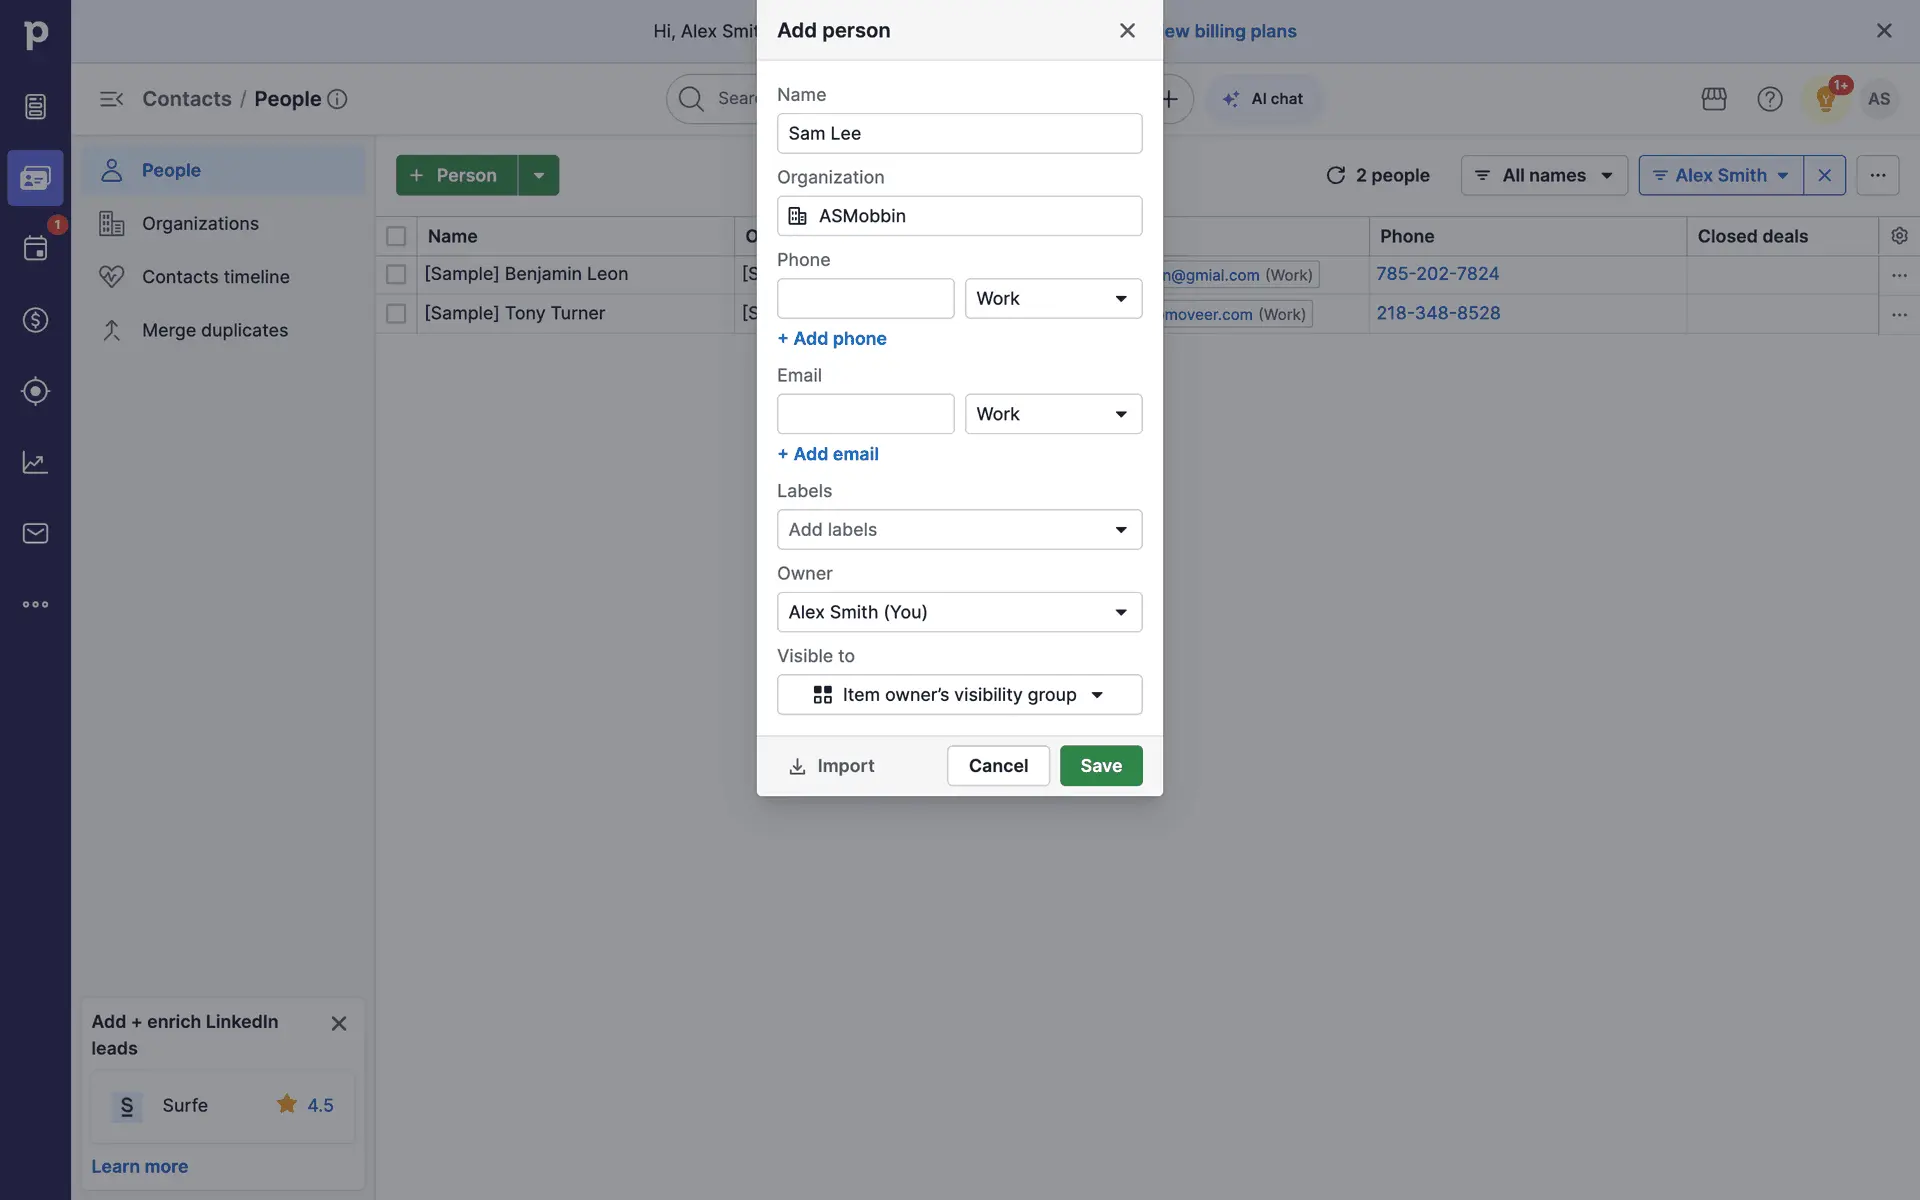Click into the Email input field
The image size is (1920, 1200).
click(865, 414)
